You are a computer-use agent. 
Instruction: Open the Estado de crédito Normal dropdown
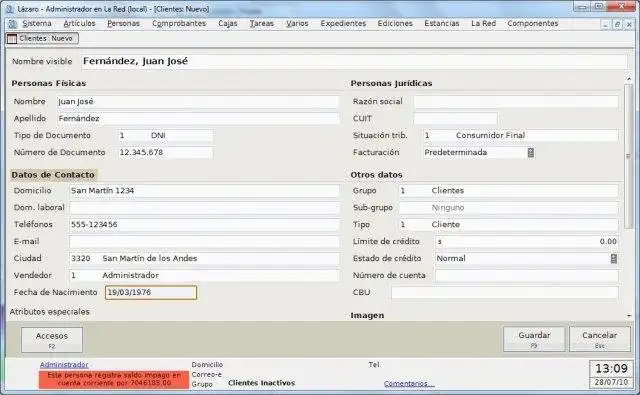coord(527,258)
